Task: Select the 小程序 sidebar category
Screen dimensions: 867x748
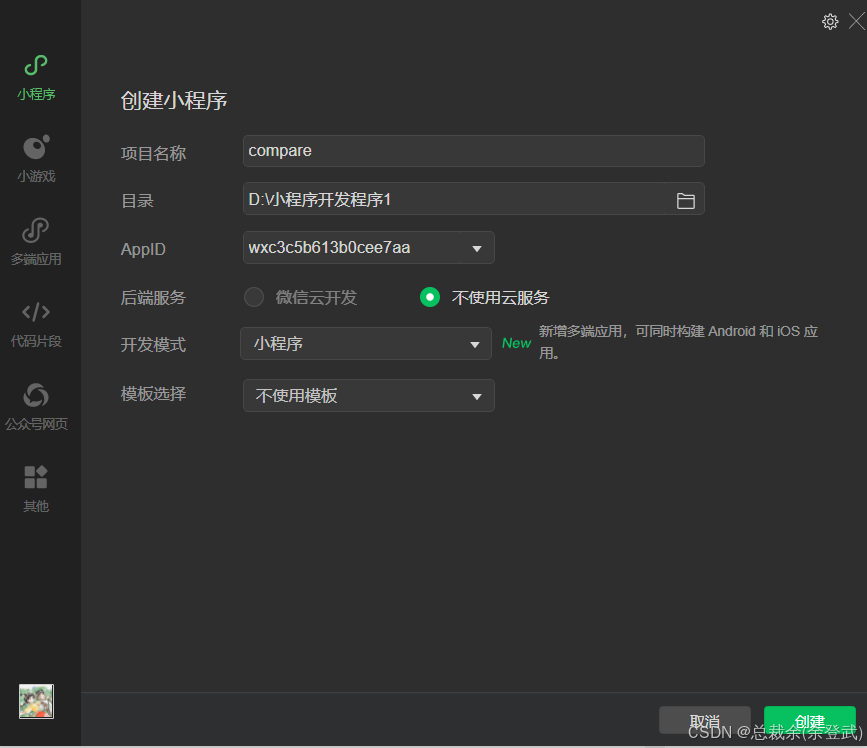Action: point(36,77)
